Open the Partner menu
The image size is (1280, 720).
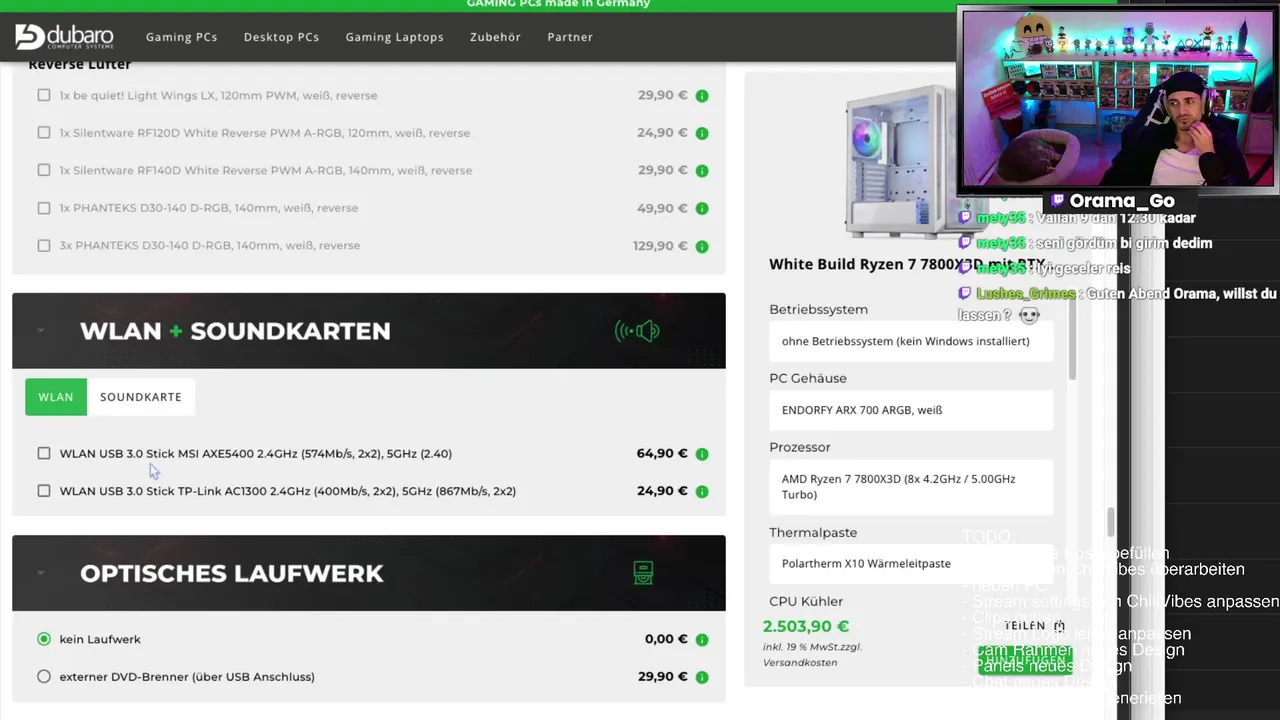pos(570,37)
